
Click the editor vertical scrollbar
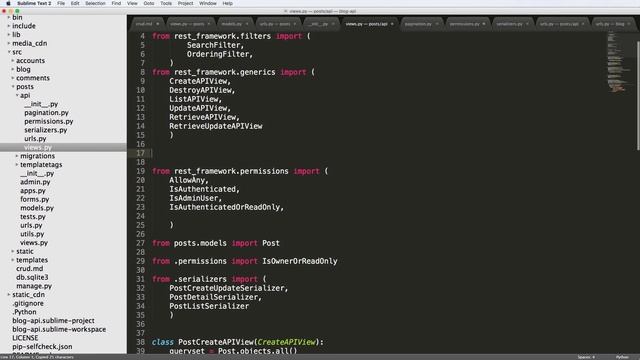click(638, 96)
